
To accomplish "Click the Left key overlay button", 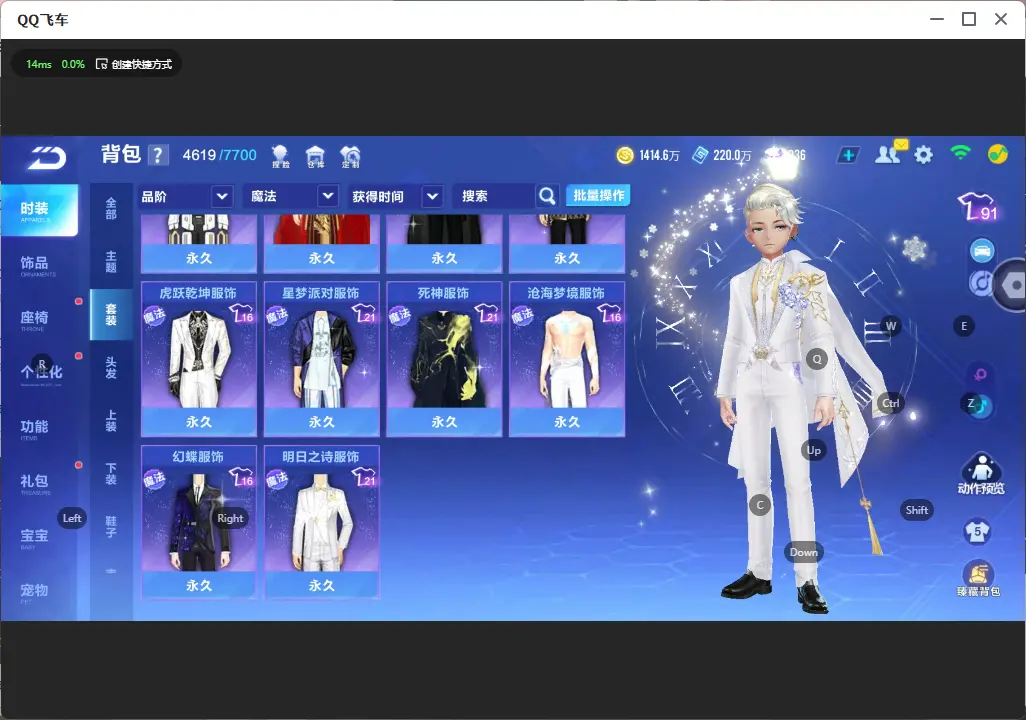I will click(x=72, y=518).
